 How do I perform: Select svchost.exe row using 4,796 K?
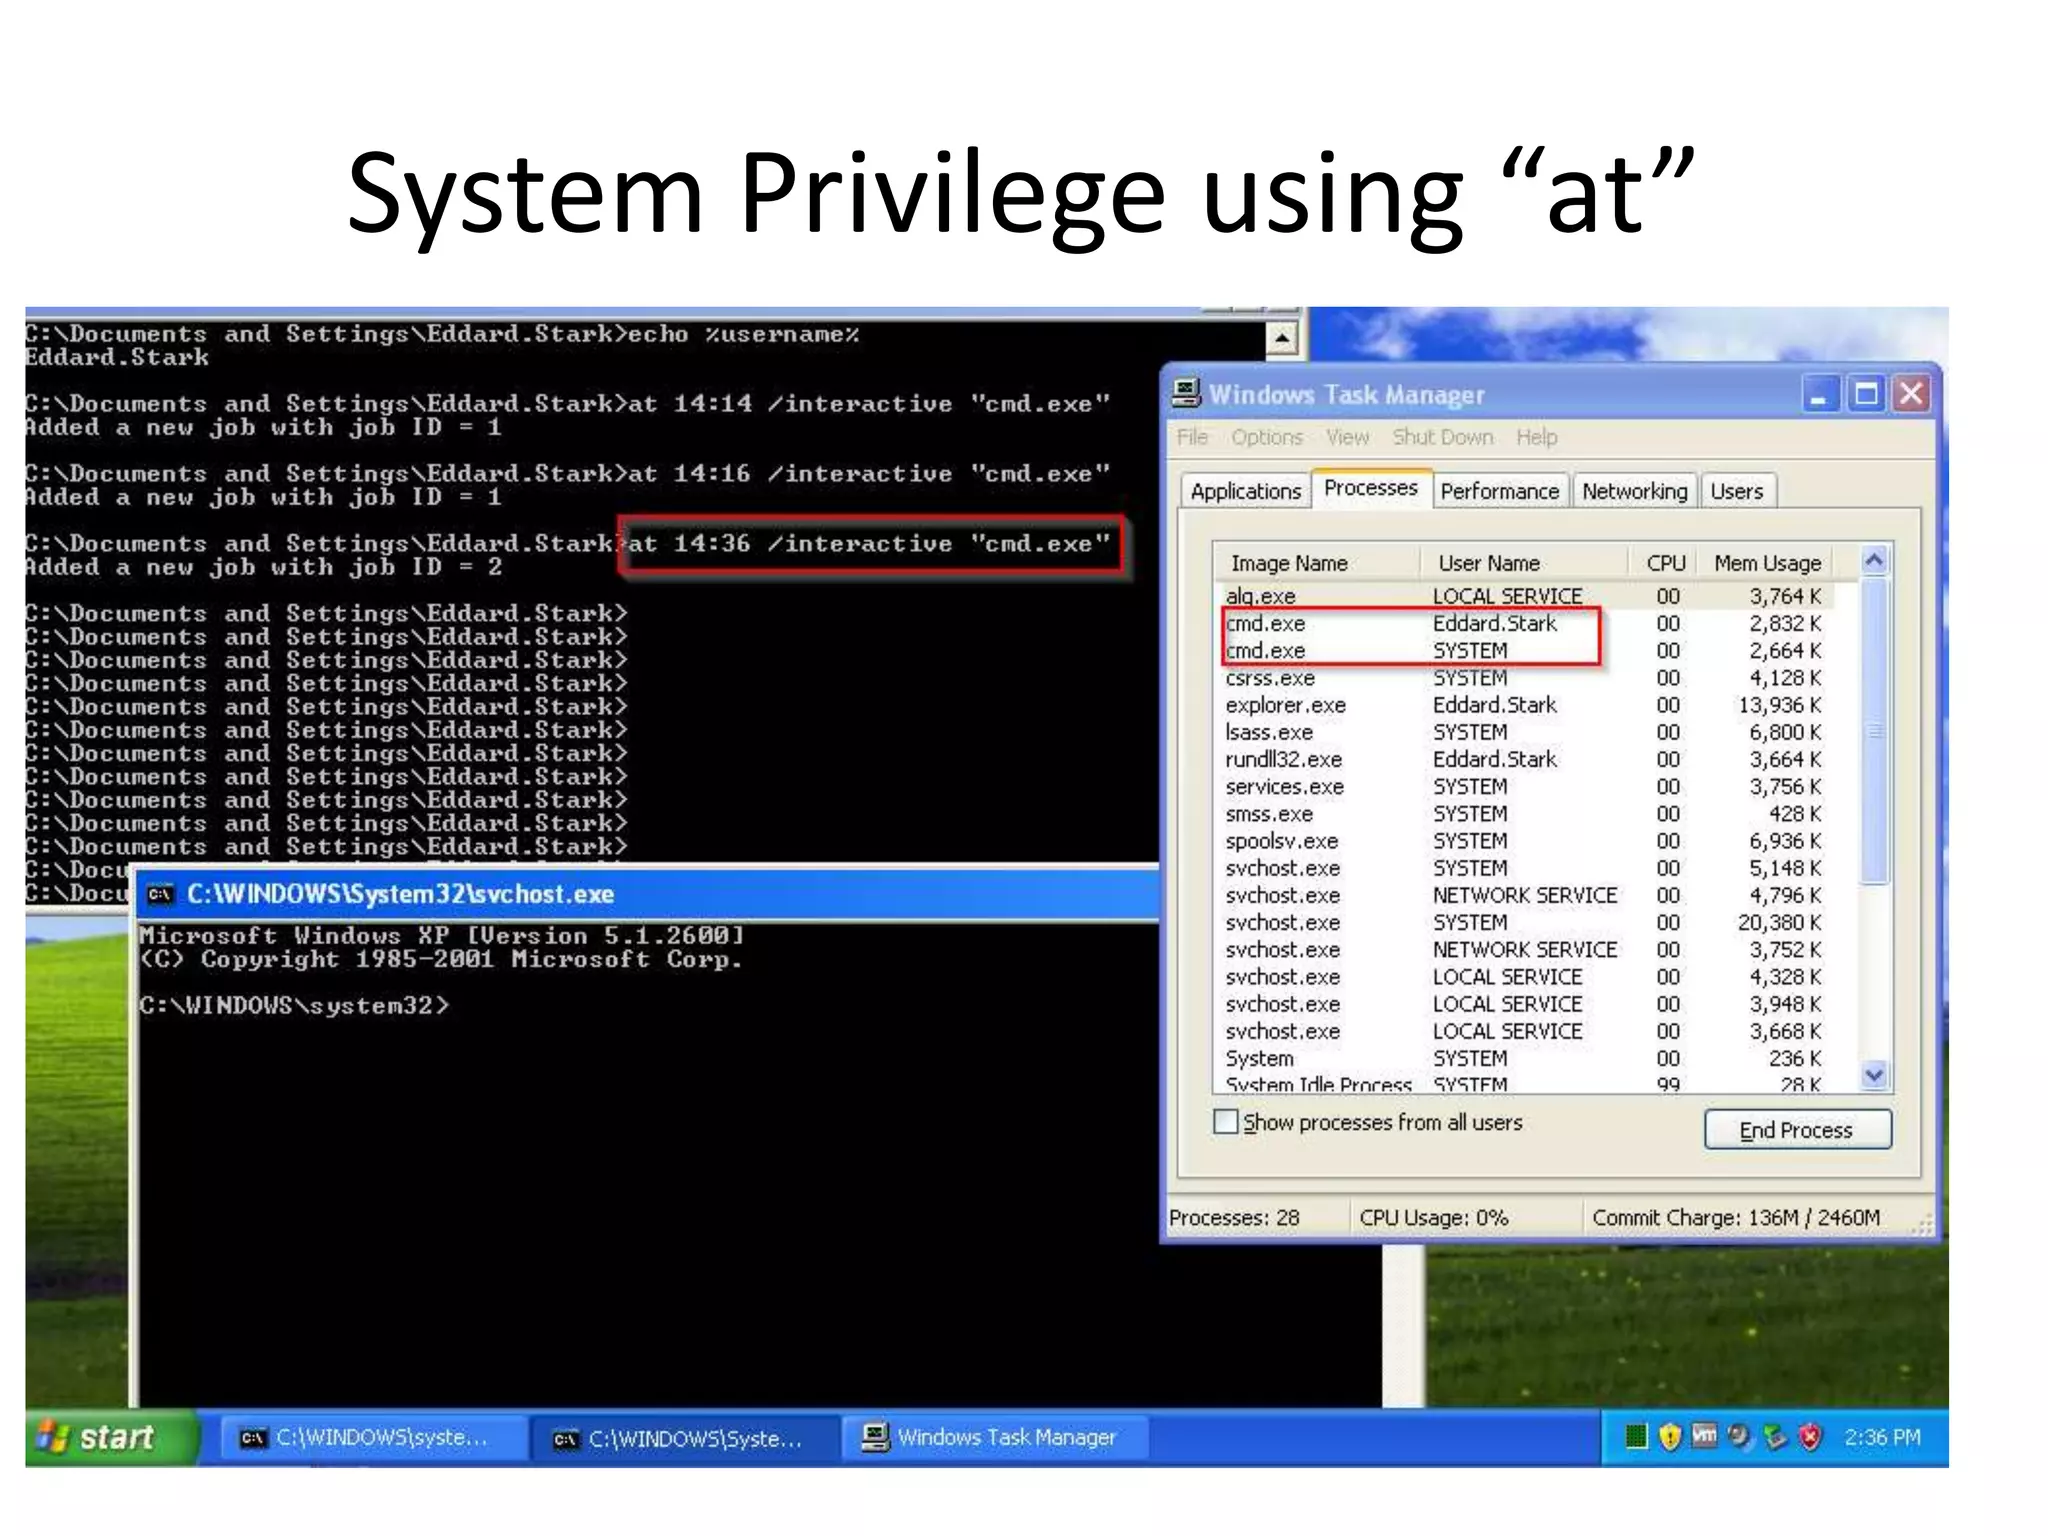(x=1527, y=895)
